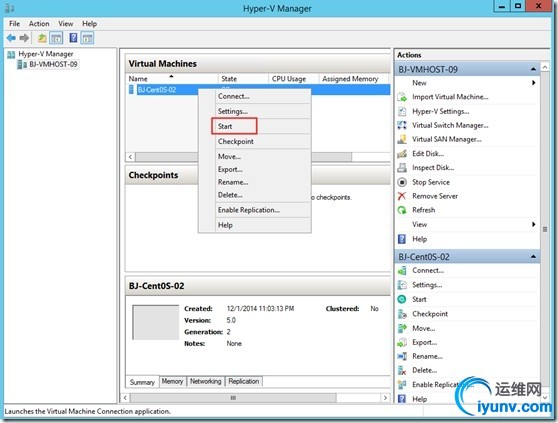Click the Show/Hide Action Pane toolbar icon
This screenshot has width=558, height=423.
pos(87,38)
